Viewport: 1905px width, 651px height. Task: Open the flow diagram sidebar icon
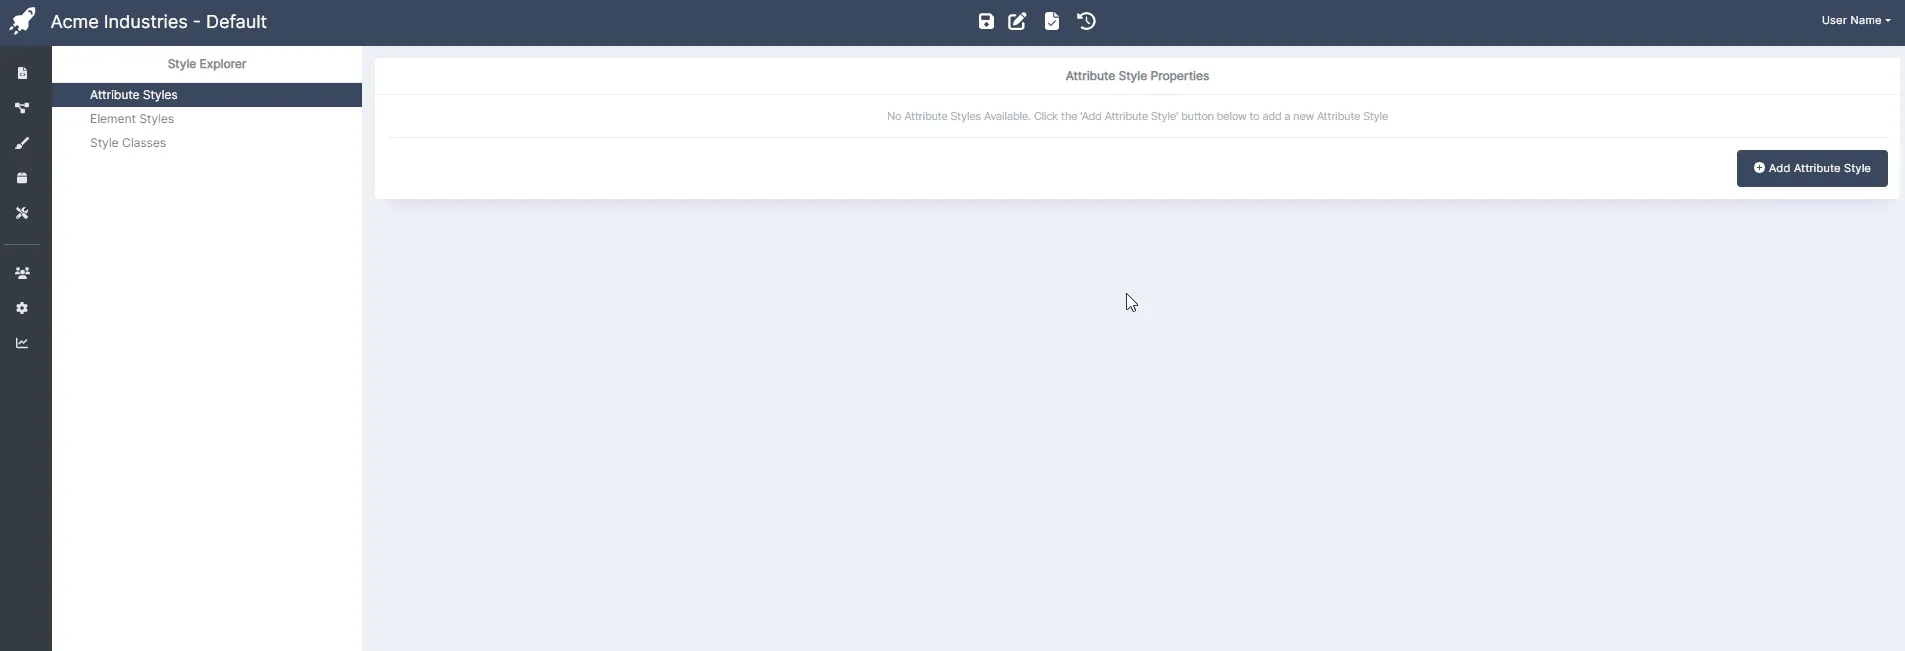[22, 108]
